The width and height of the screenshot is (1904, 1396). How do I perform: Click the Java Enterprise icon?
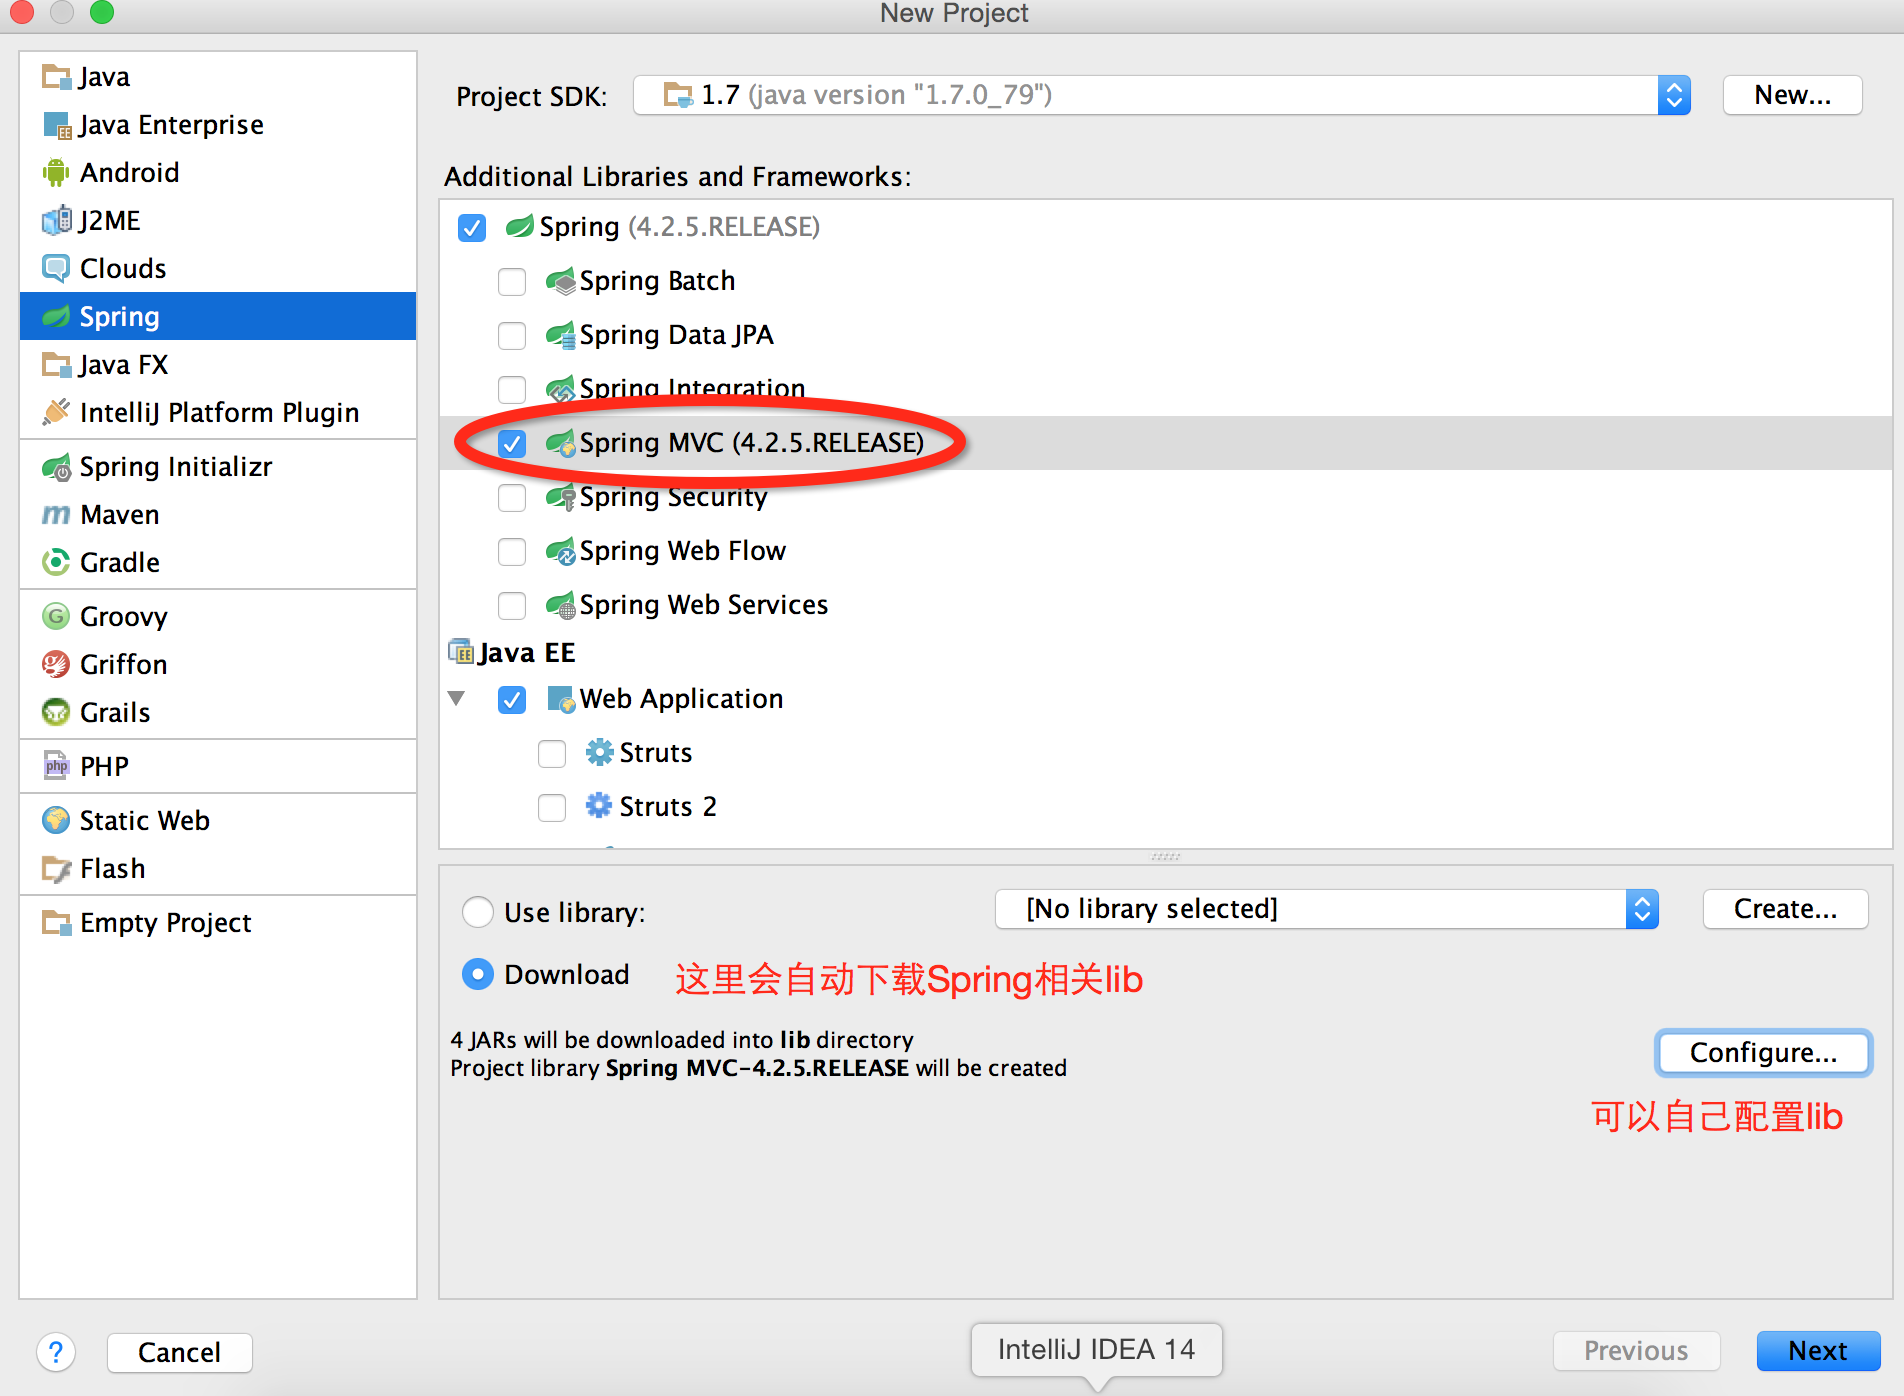point(56,125)
